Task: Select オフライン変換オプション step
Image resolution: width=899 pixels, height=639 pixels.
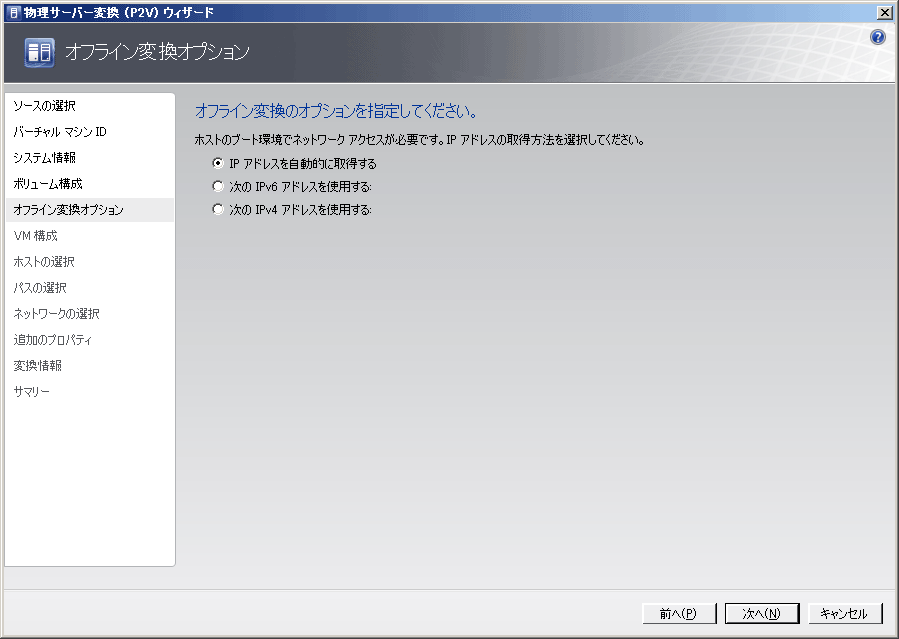Action: (89, 210)
